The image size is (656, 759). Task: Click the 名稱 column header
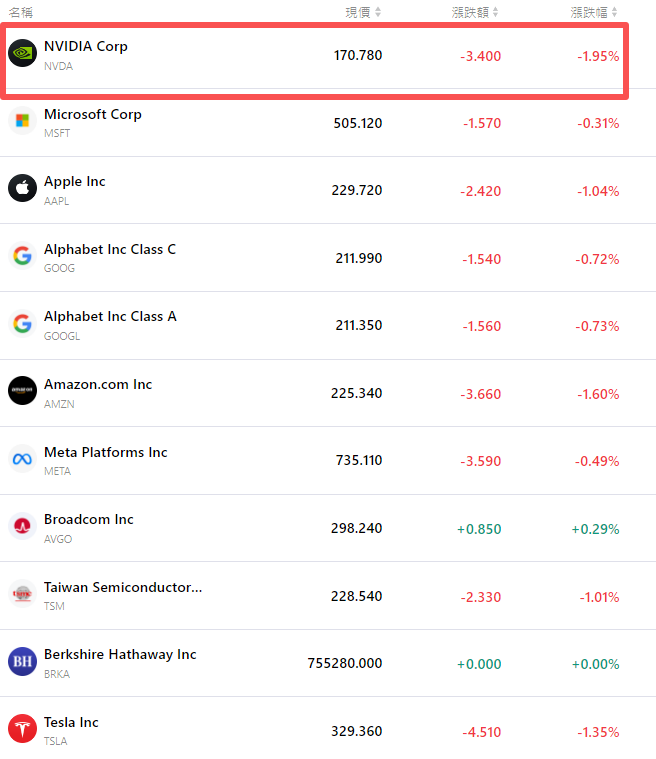tap(20, 12)
